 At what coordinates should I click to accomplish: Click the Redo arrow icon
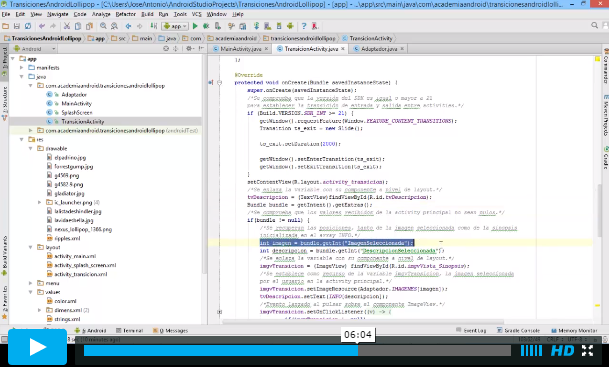pyautogui.click(x=53, y=26)
